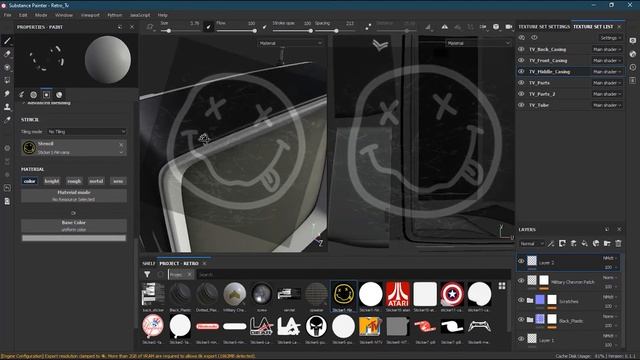Open right viewport Material mode dropdown
The image size is (640, 360).
(x=478, y=43)
